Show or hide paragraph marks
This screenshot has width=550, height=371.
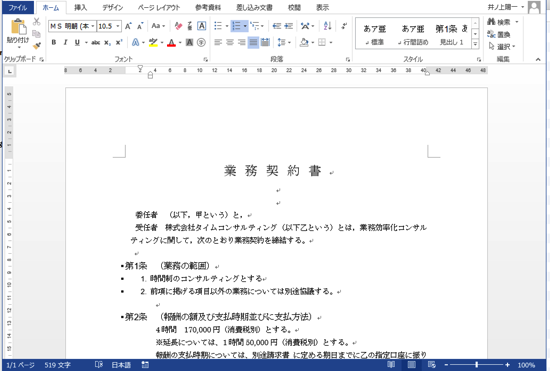tap(344, 26)
